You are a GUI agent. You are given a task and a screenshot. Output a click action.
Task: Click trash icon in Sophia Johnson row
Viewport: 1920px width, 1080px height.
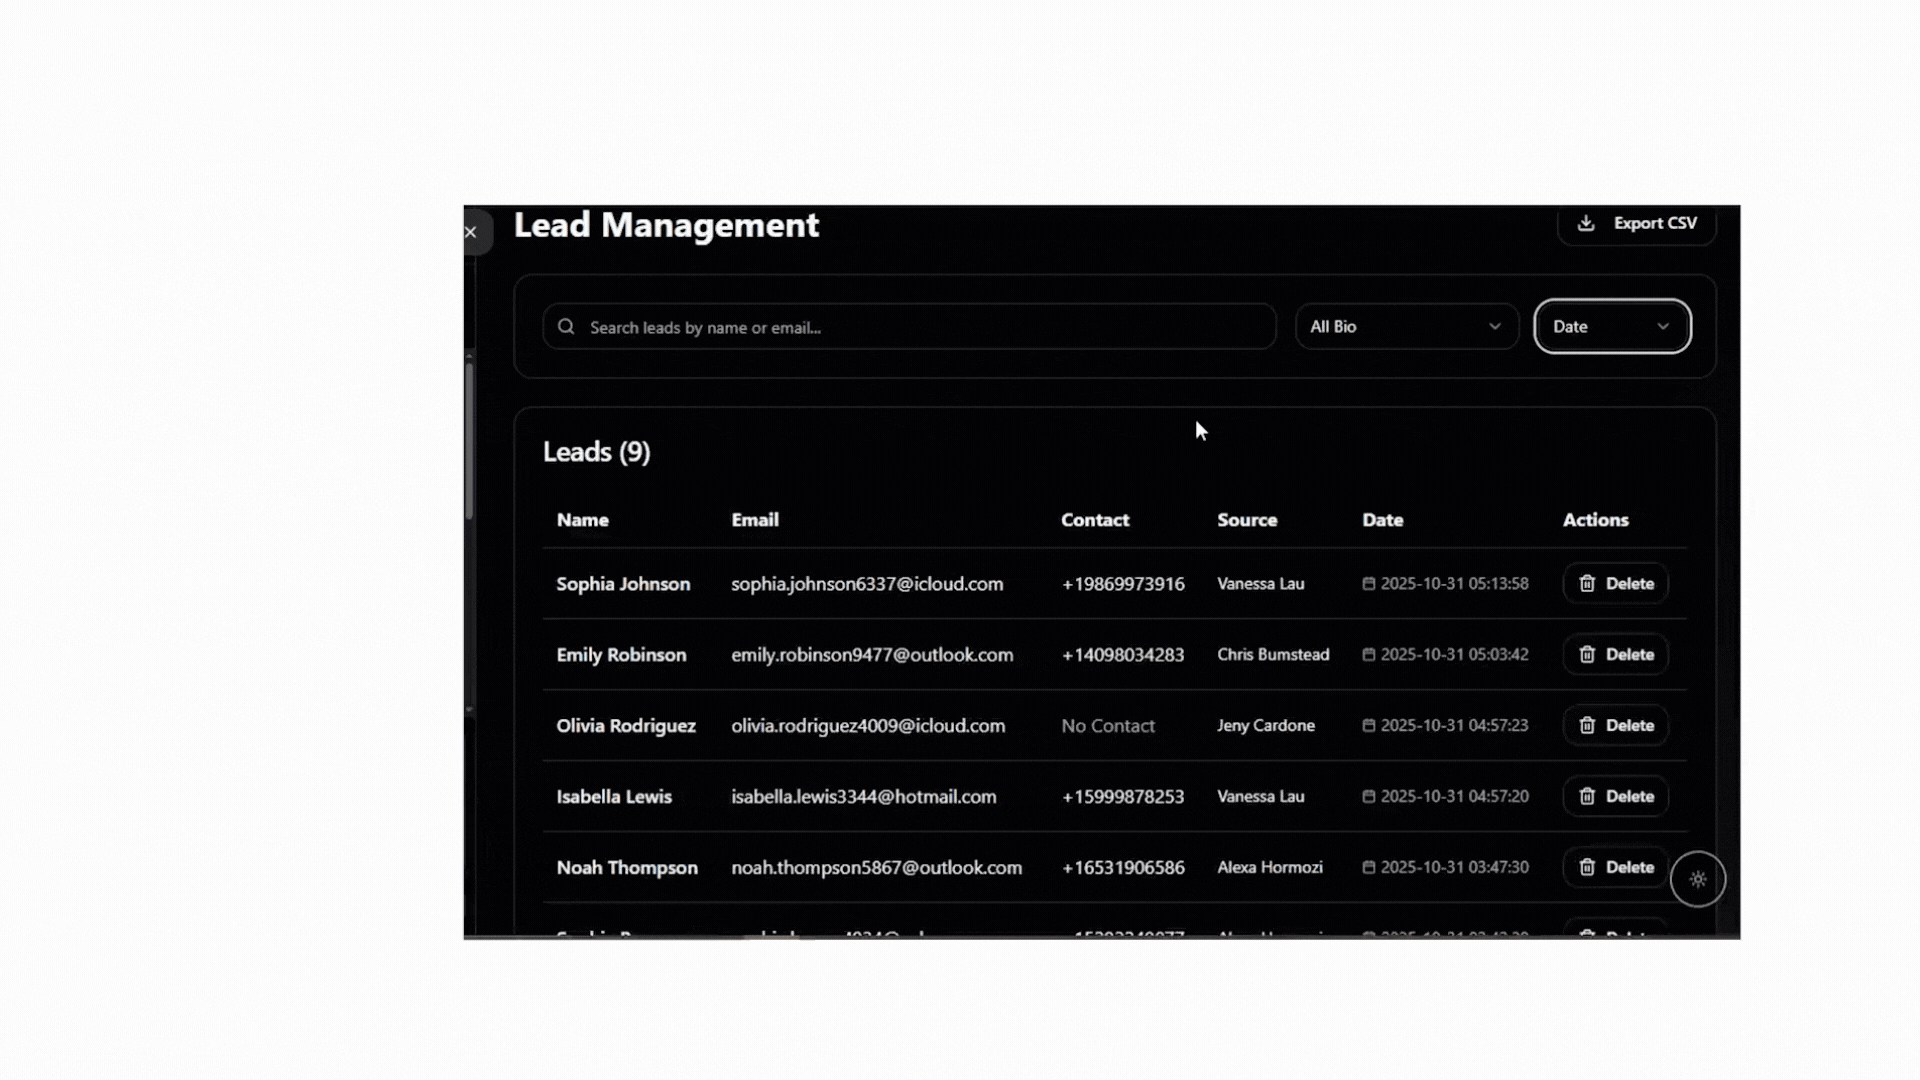tap(1587, 584)
